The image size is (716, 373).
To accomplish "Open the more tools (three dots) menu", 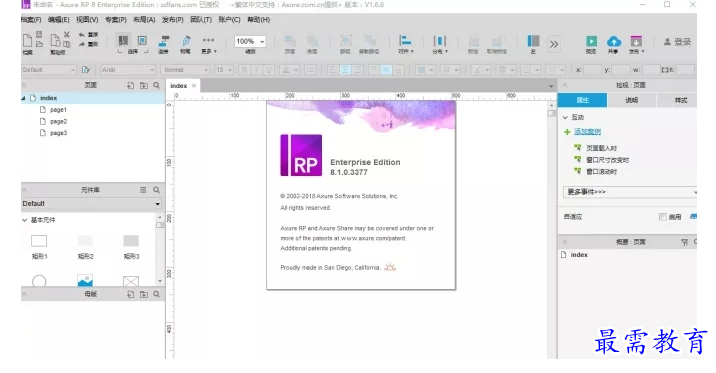I will point(208,40).
